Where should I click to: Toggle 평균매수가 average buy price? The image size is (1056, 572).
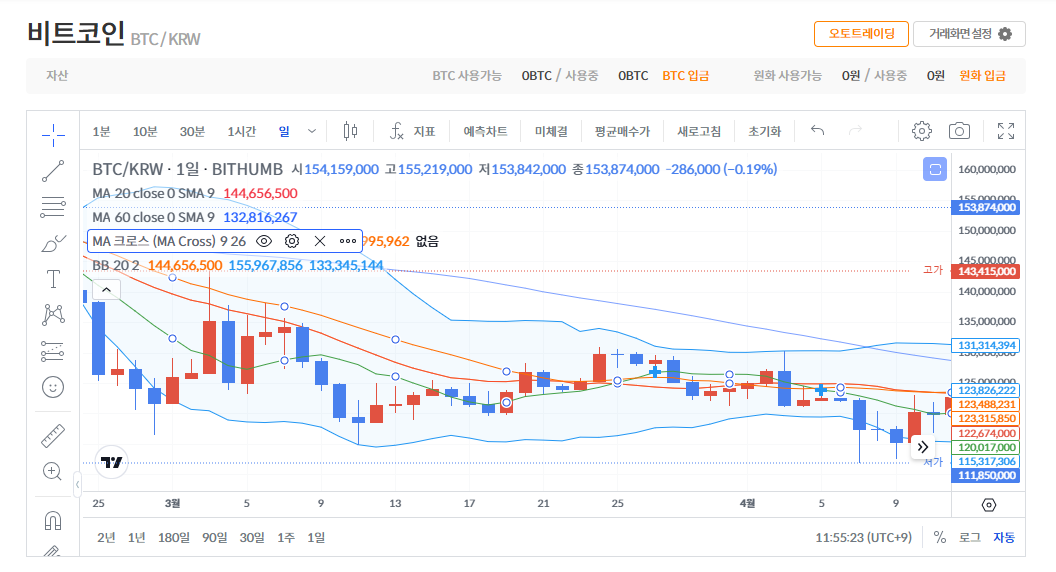coord(622,131)
